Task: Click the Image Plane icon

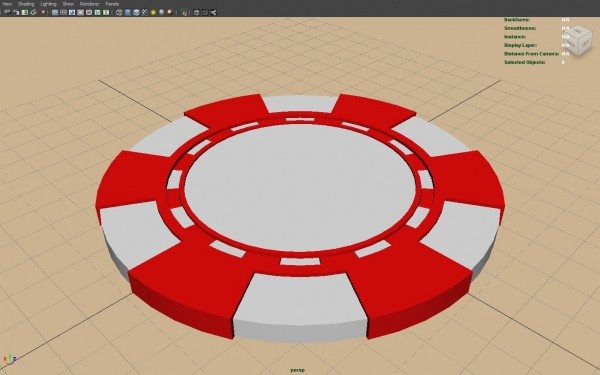Action: [33, 12]
